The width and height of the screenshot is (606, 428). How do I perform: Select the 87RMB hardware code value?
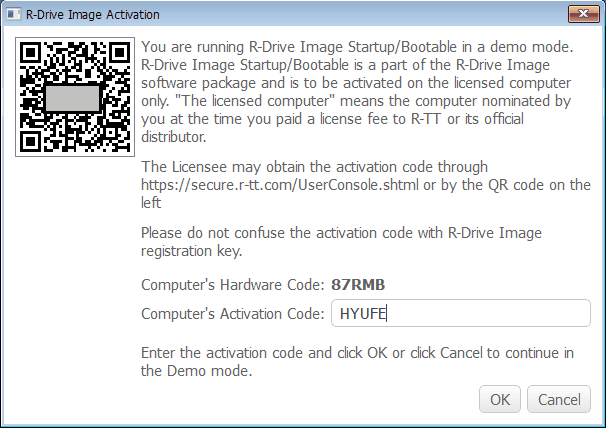[x=358, y=285]
